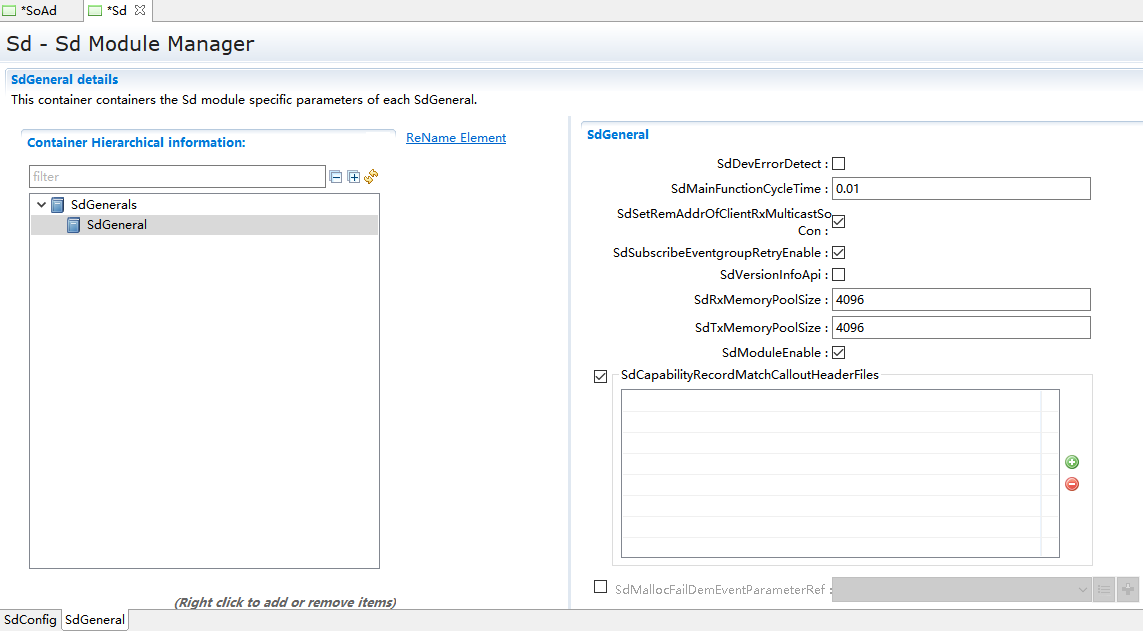The width and height of the screenshot is (1143, 632).
Task: Click the SdMainFunctionCycleTime input field
Action: point(960,189)
